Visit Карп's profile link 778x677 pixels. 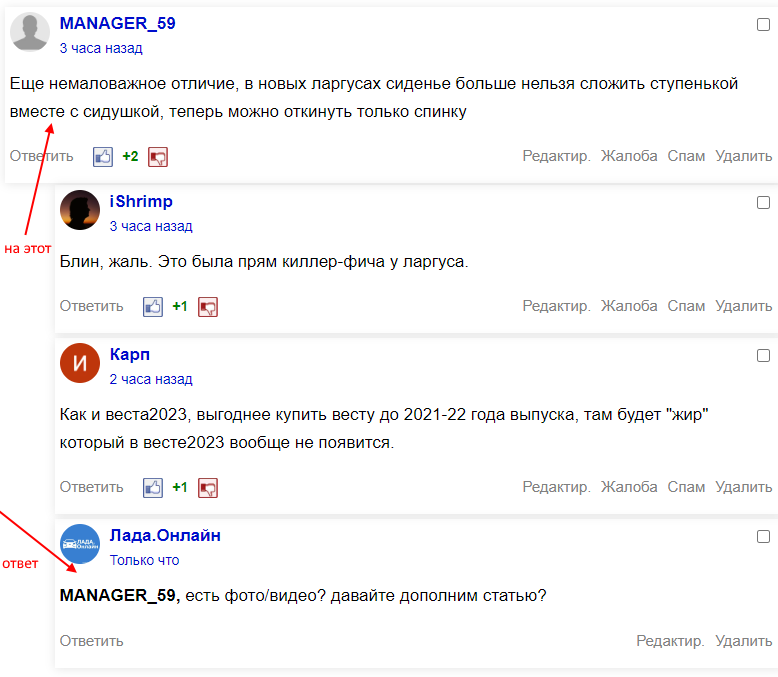130,354
